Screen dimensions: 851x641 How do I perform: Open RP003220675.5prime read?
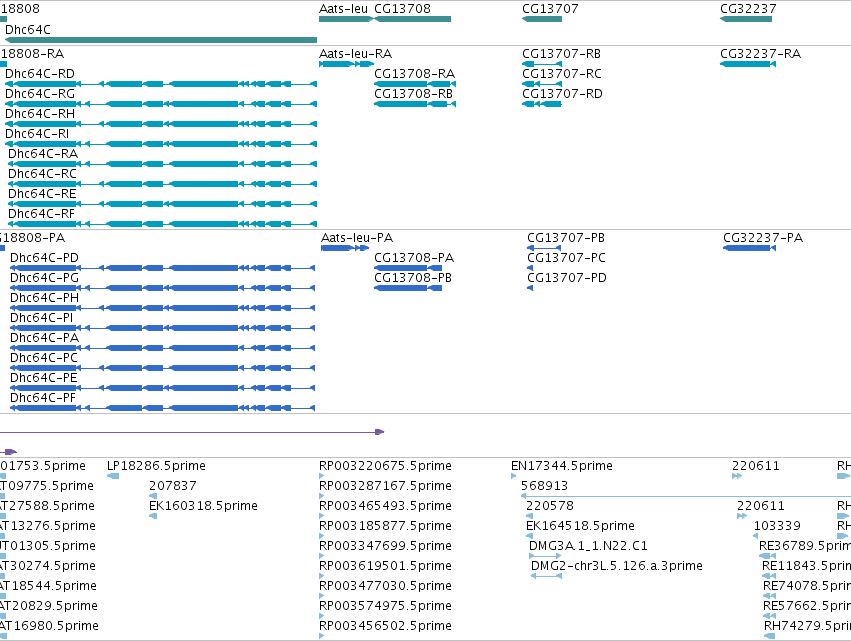[x=322, y=476]
